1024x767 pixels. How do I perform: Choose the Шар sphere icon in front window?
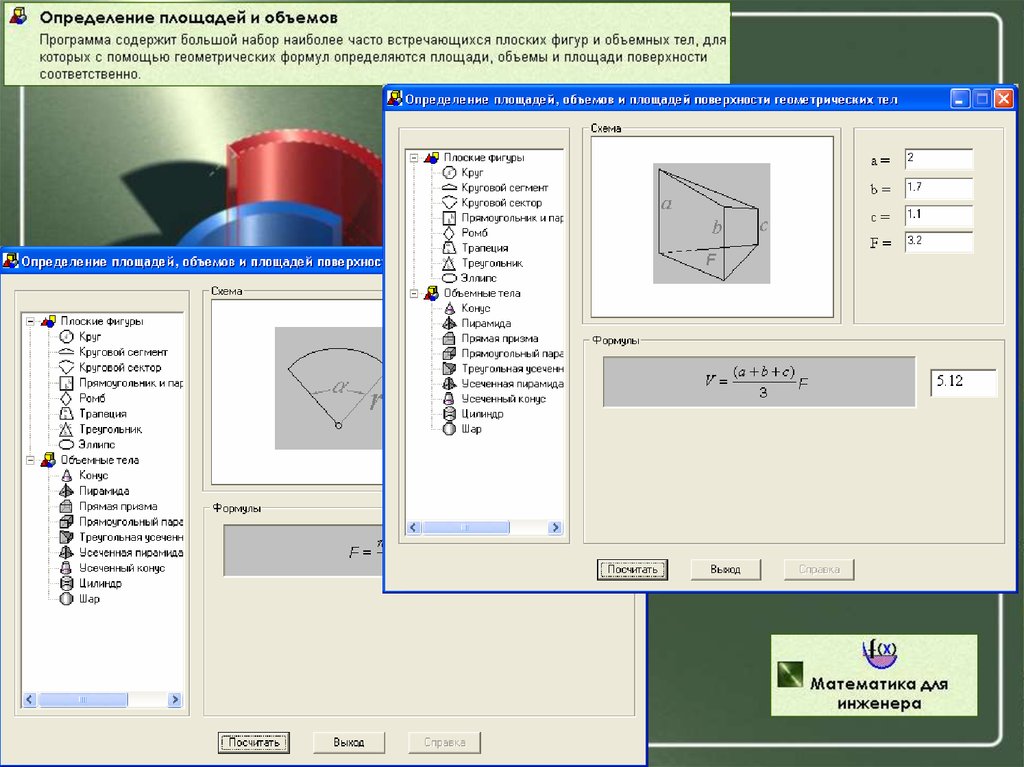point(449,429)
